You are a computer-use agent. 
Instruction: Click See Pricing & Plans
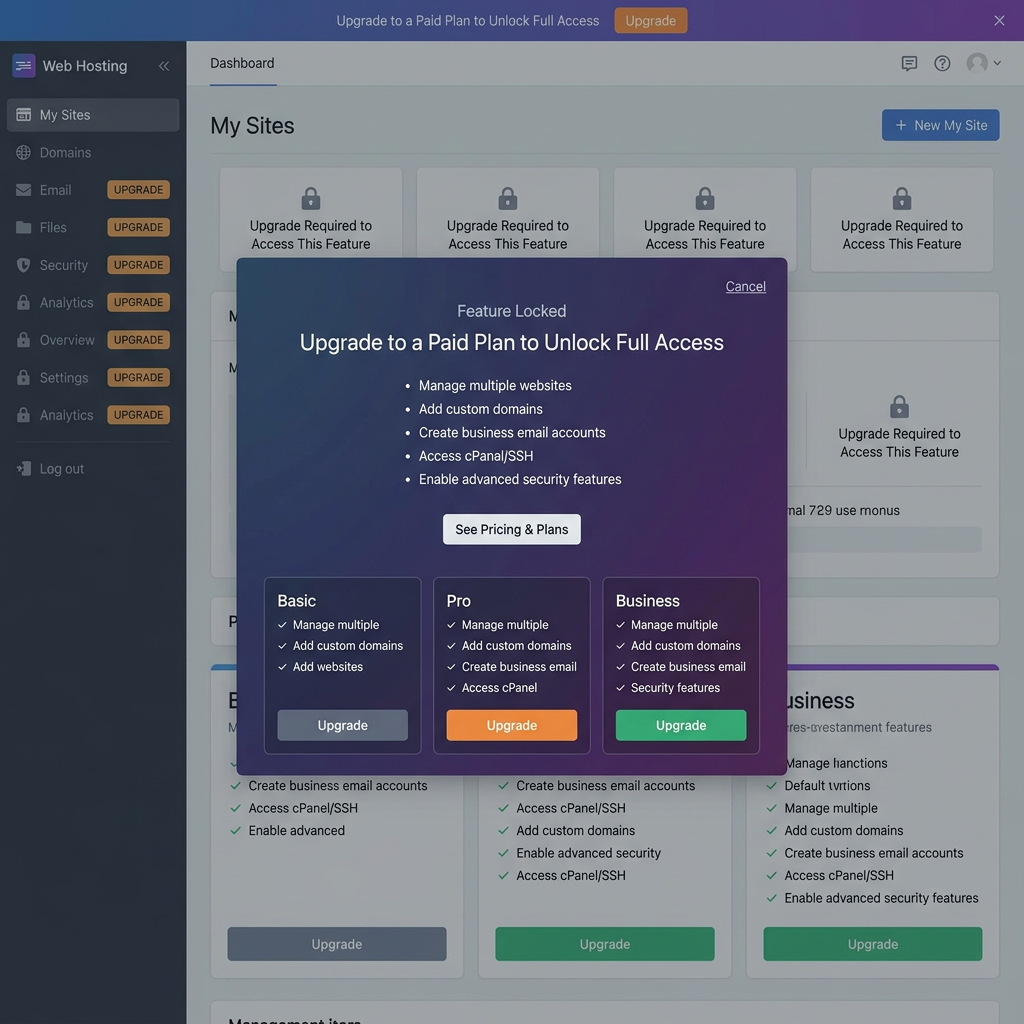(x=511, y=530)
